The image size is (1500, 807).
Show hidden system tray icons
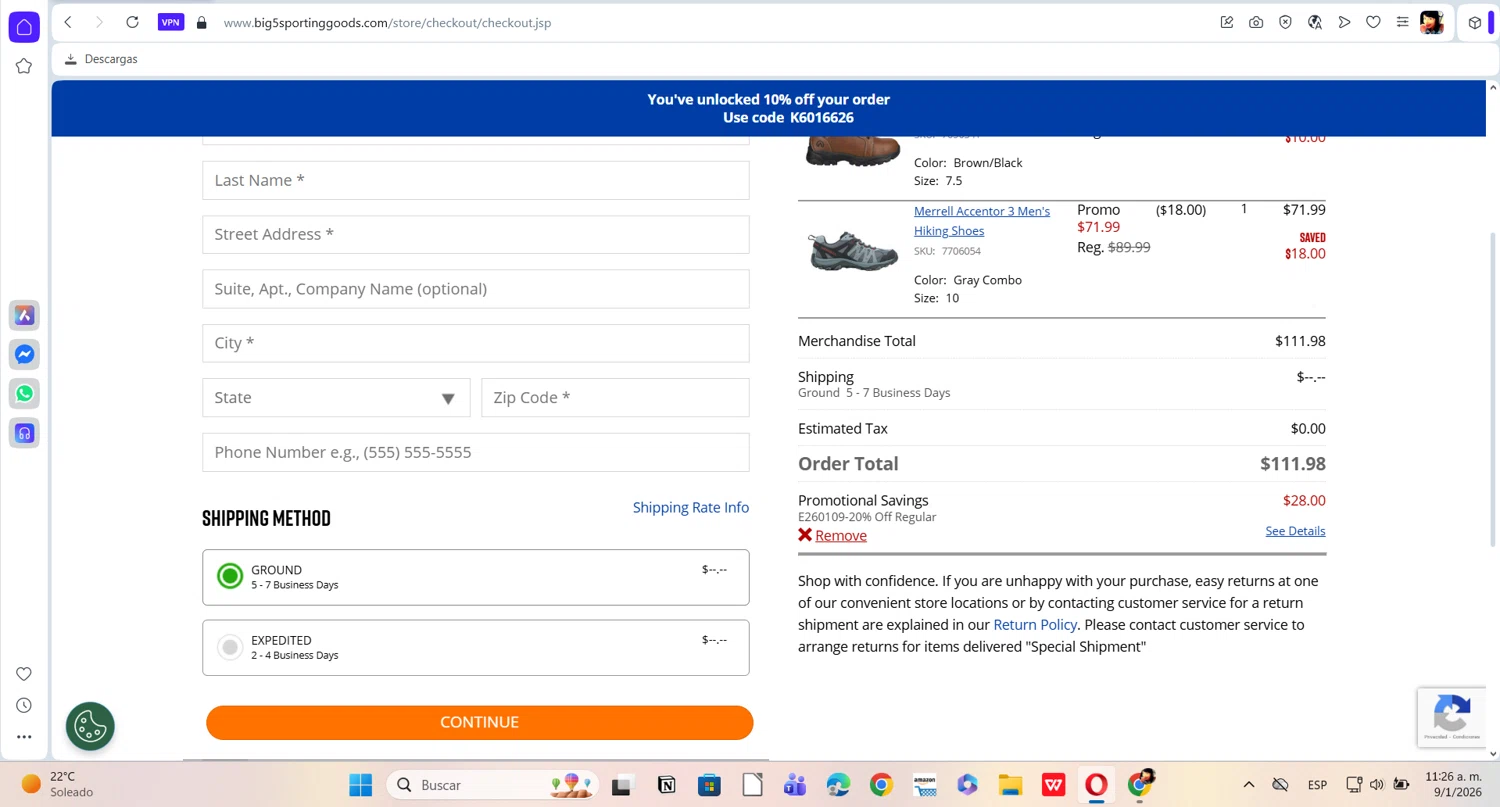[x=1248, y=785]
